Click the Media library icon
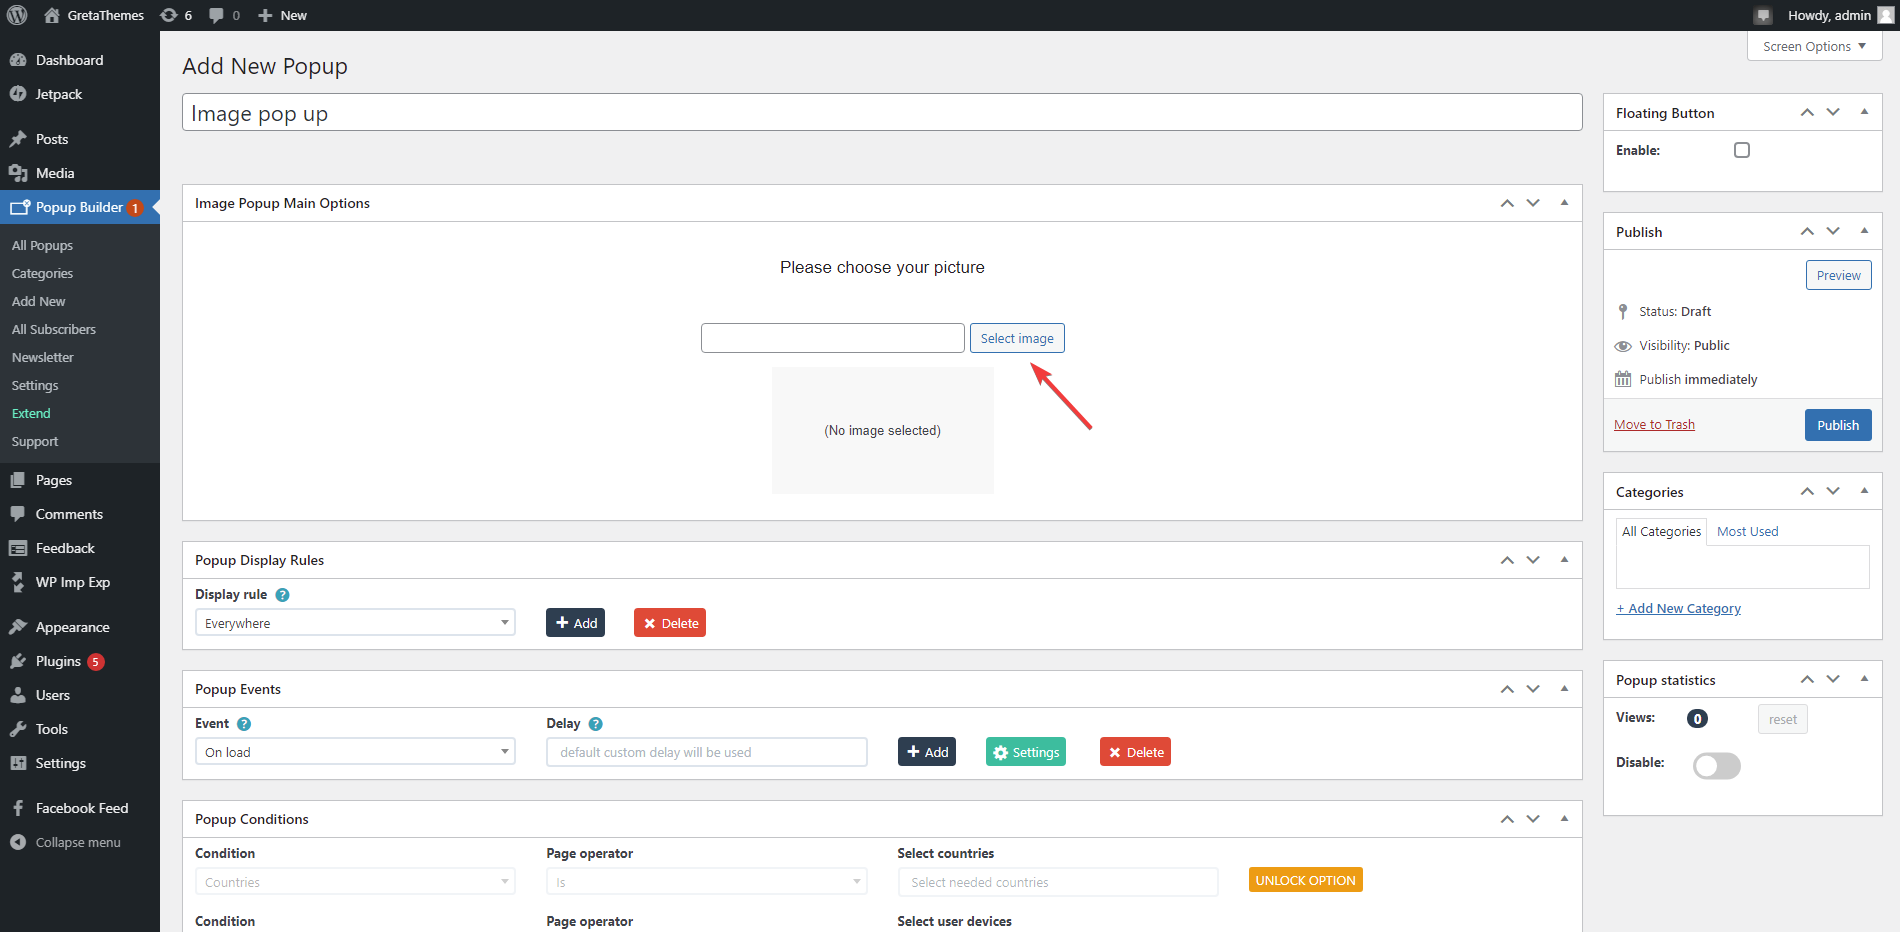The height and width of the screenshot is (932, 1900). pyautogui.click(x=18, y=173)
